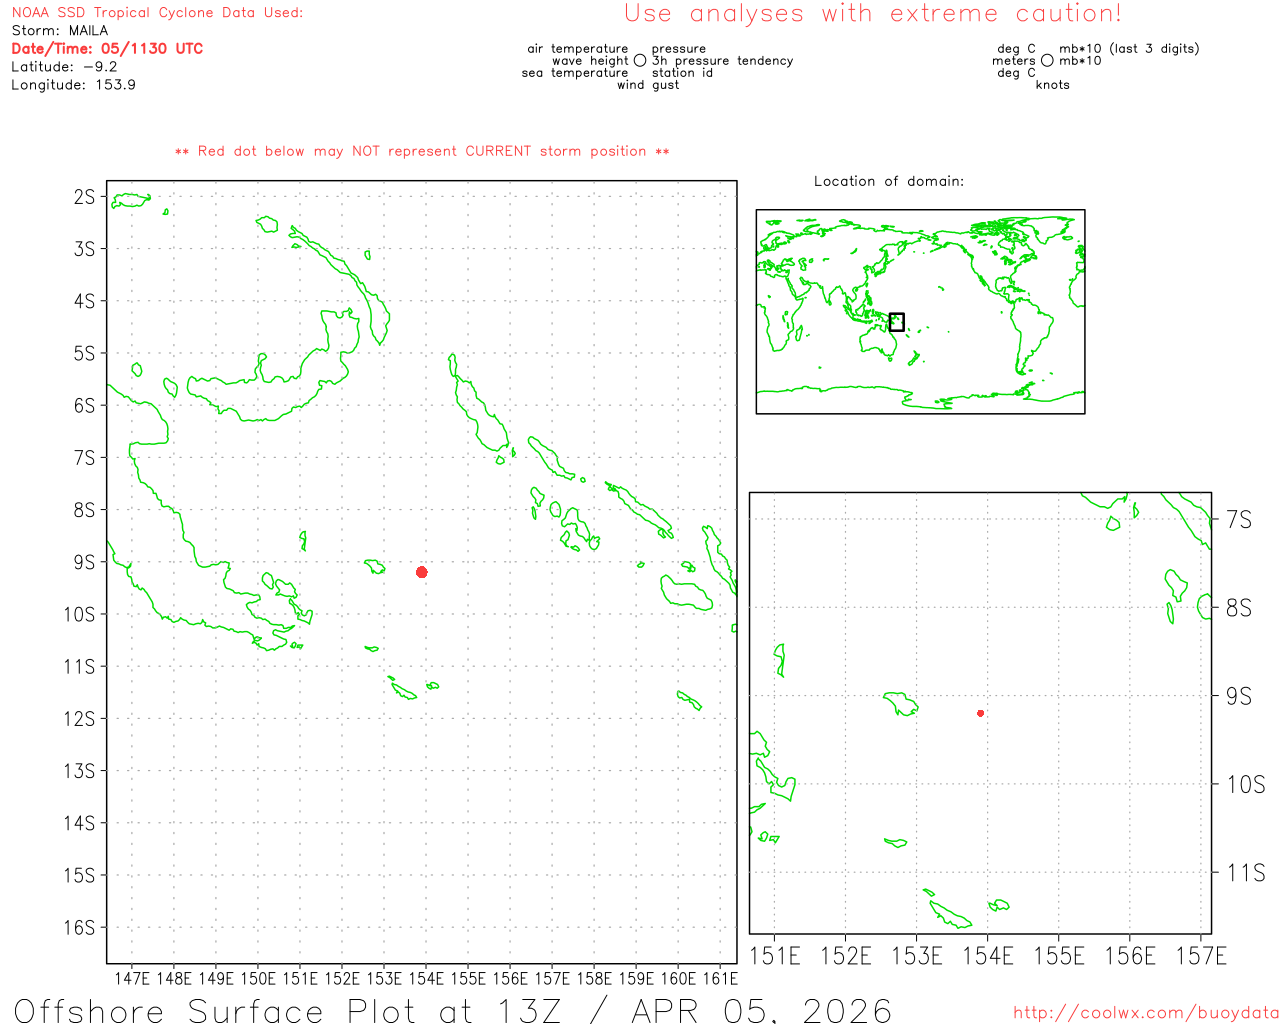This screenshot has height=1024, width=1280.
Task: Click the "3h pressure tendency" legend label
Action: pyautogui.click(x=722, y=61)
